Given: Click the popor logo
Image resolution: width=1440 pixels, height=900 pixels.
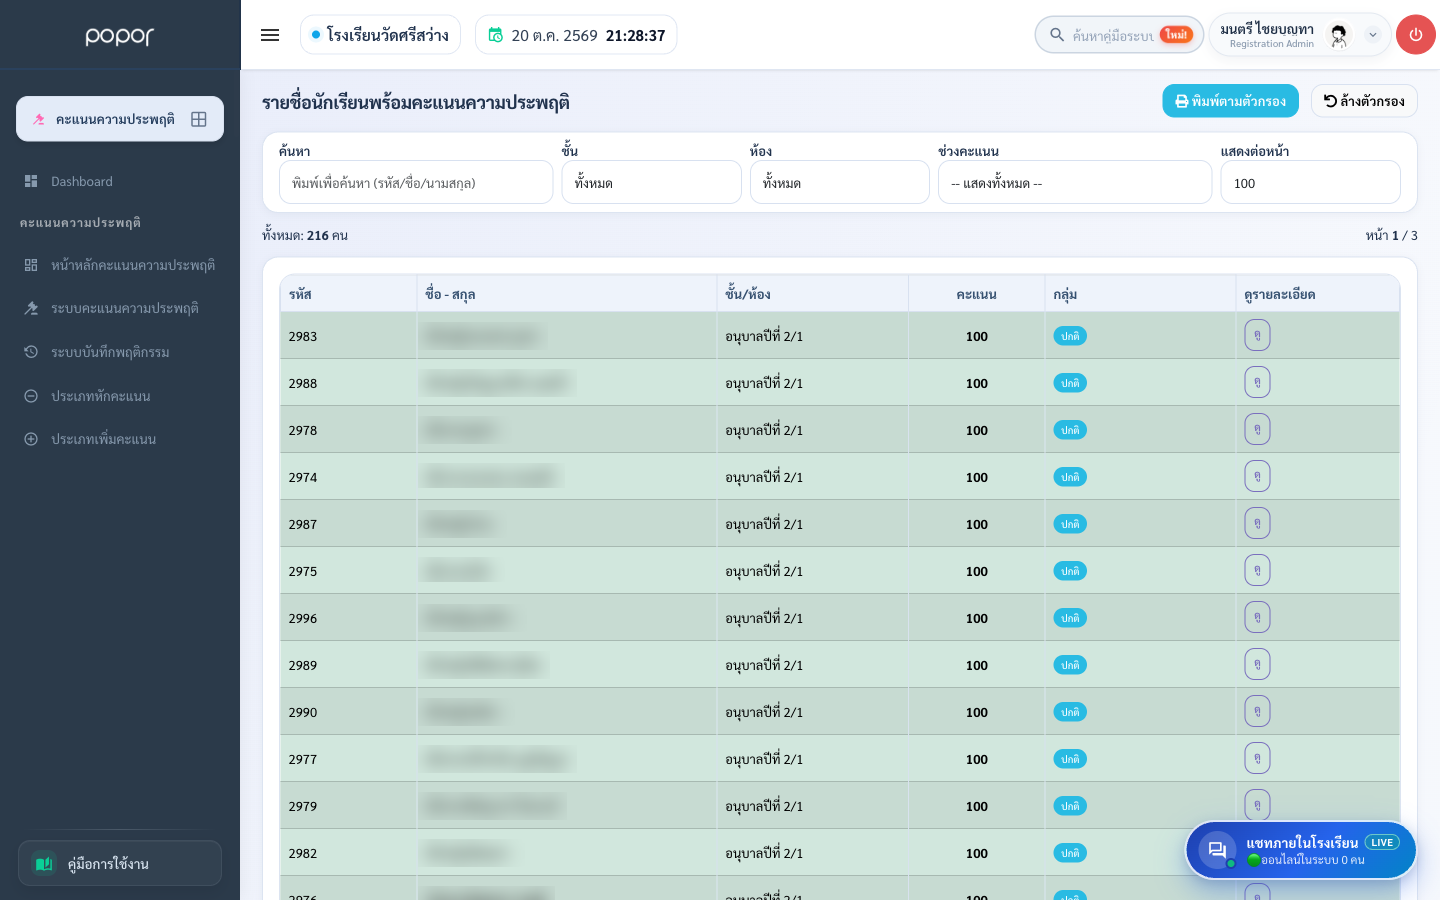Looking at the screenshot, I should point(120,36).
